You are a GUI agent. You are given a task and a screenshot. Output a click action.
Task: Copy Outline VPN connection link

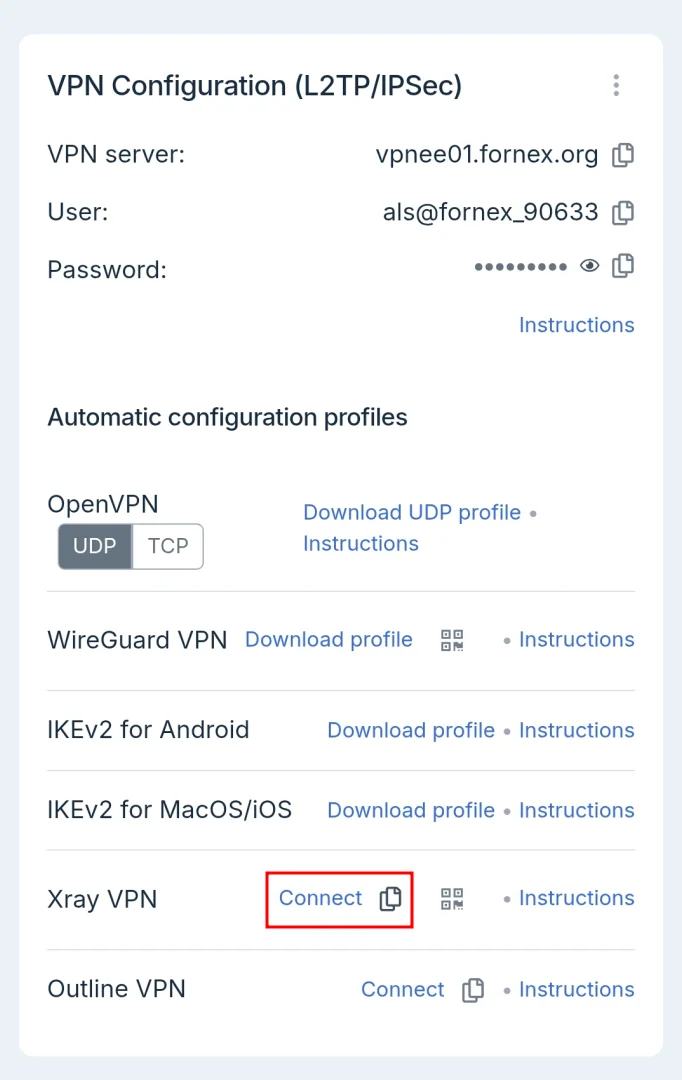pyautogui.click(x=473, y=990)
